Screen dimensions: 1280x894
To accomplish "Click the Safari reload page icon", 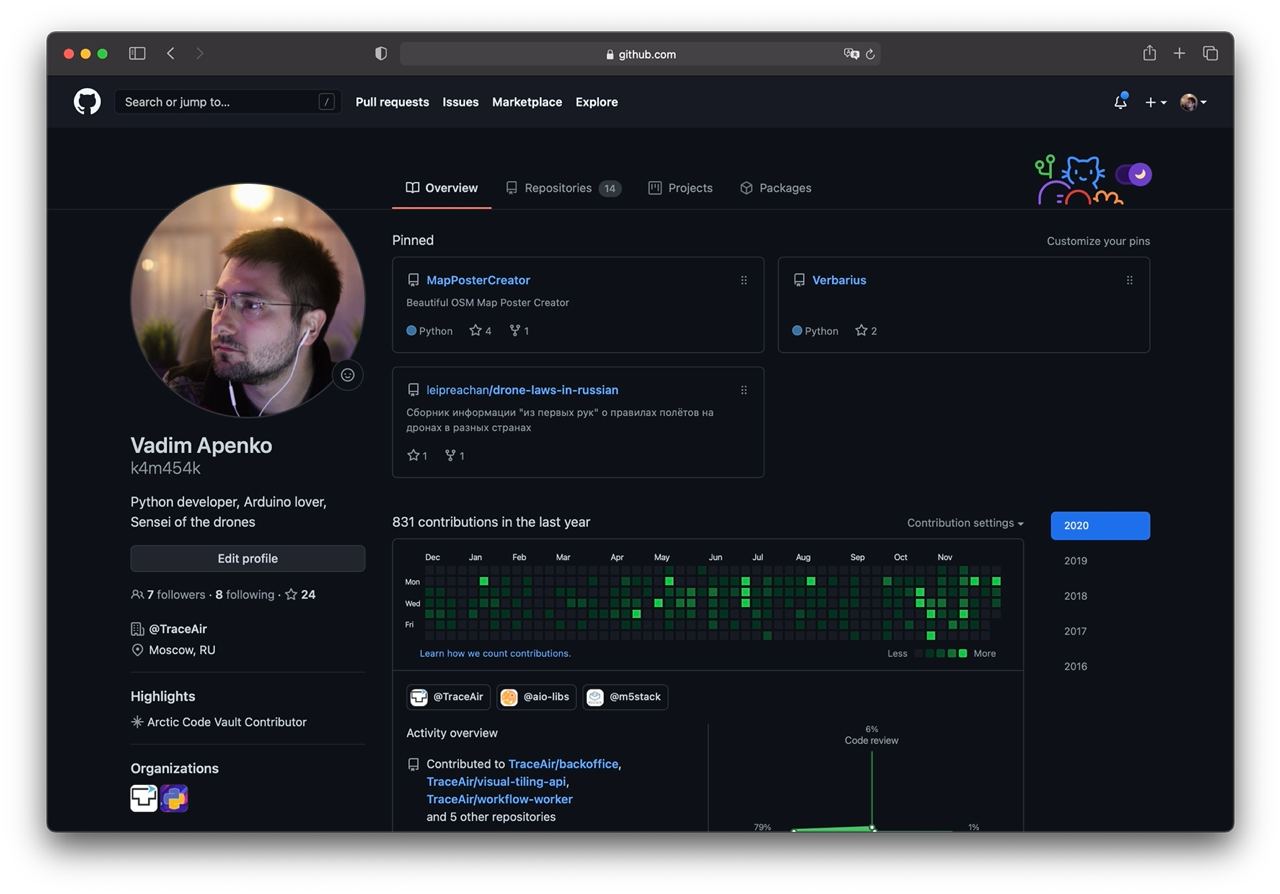I will pos(870,54).
